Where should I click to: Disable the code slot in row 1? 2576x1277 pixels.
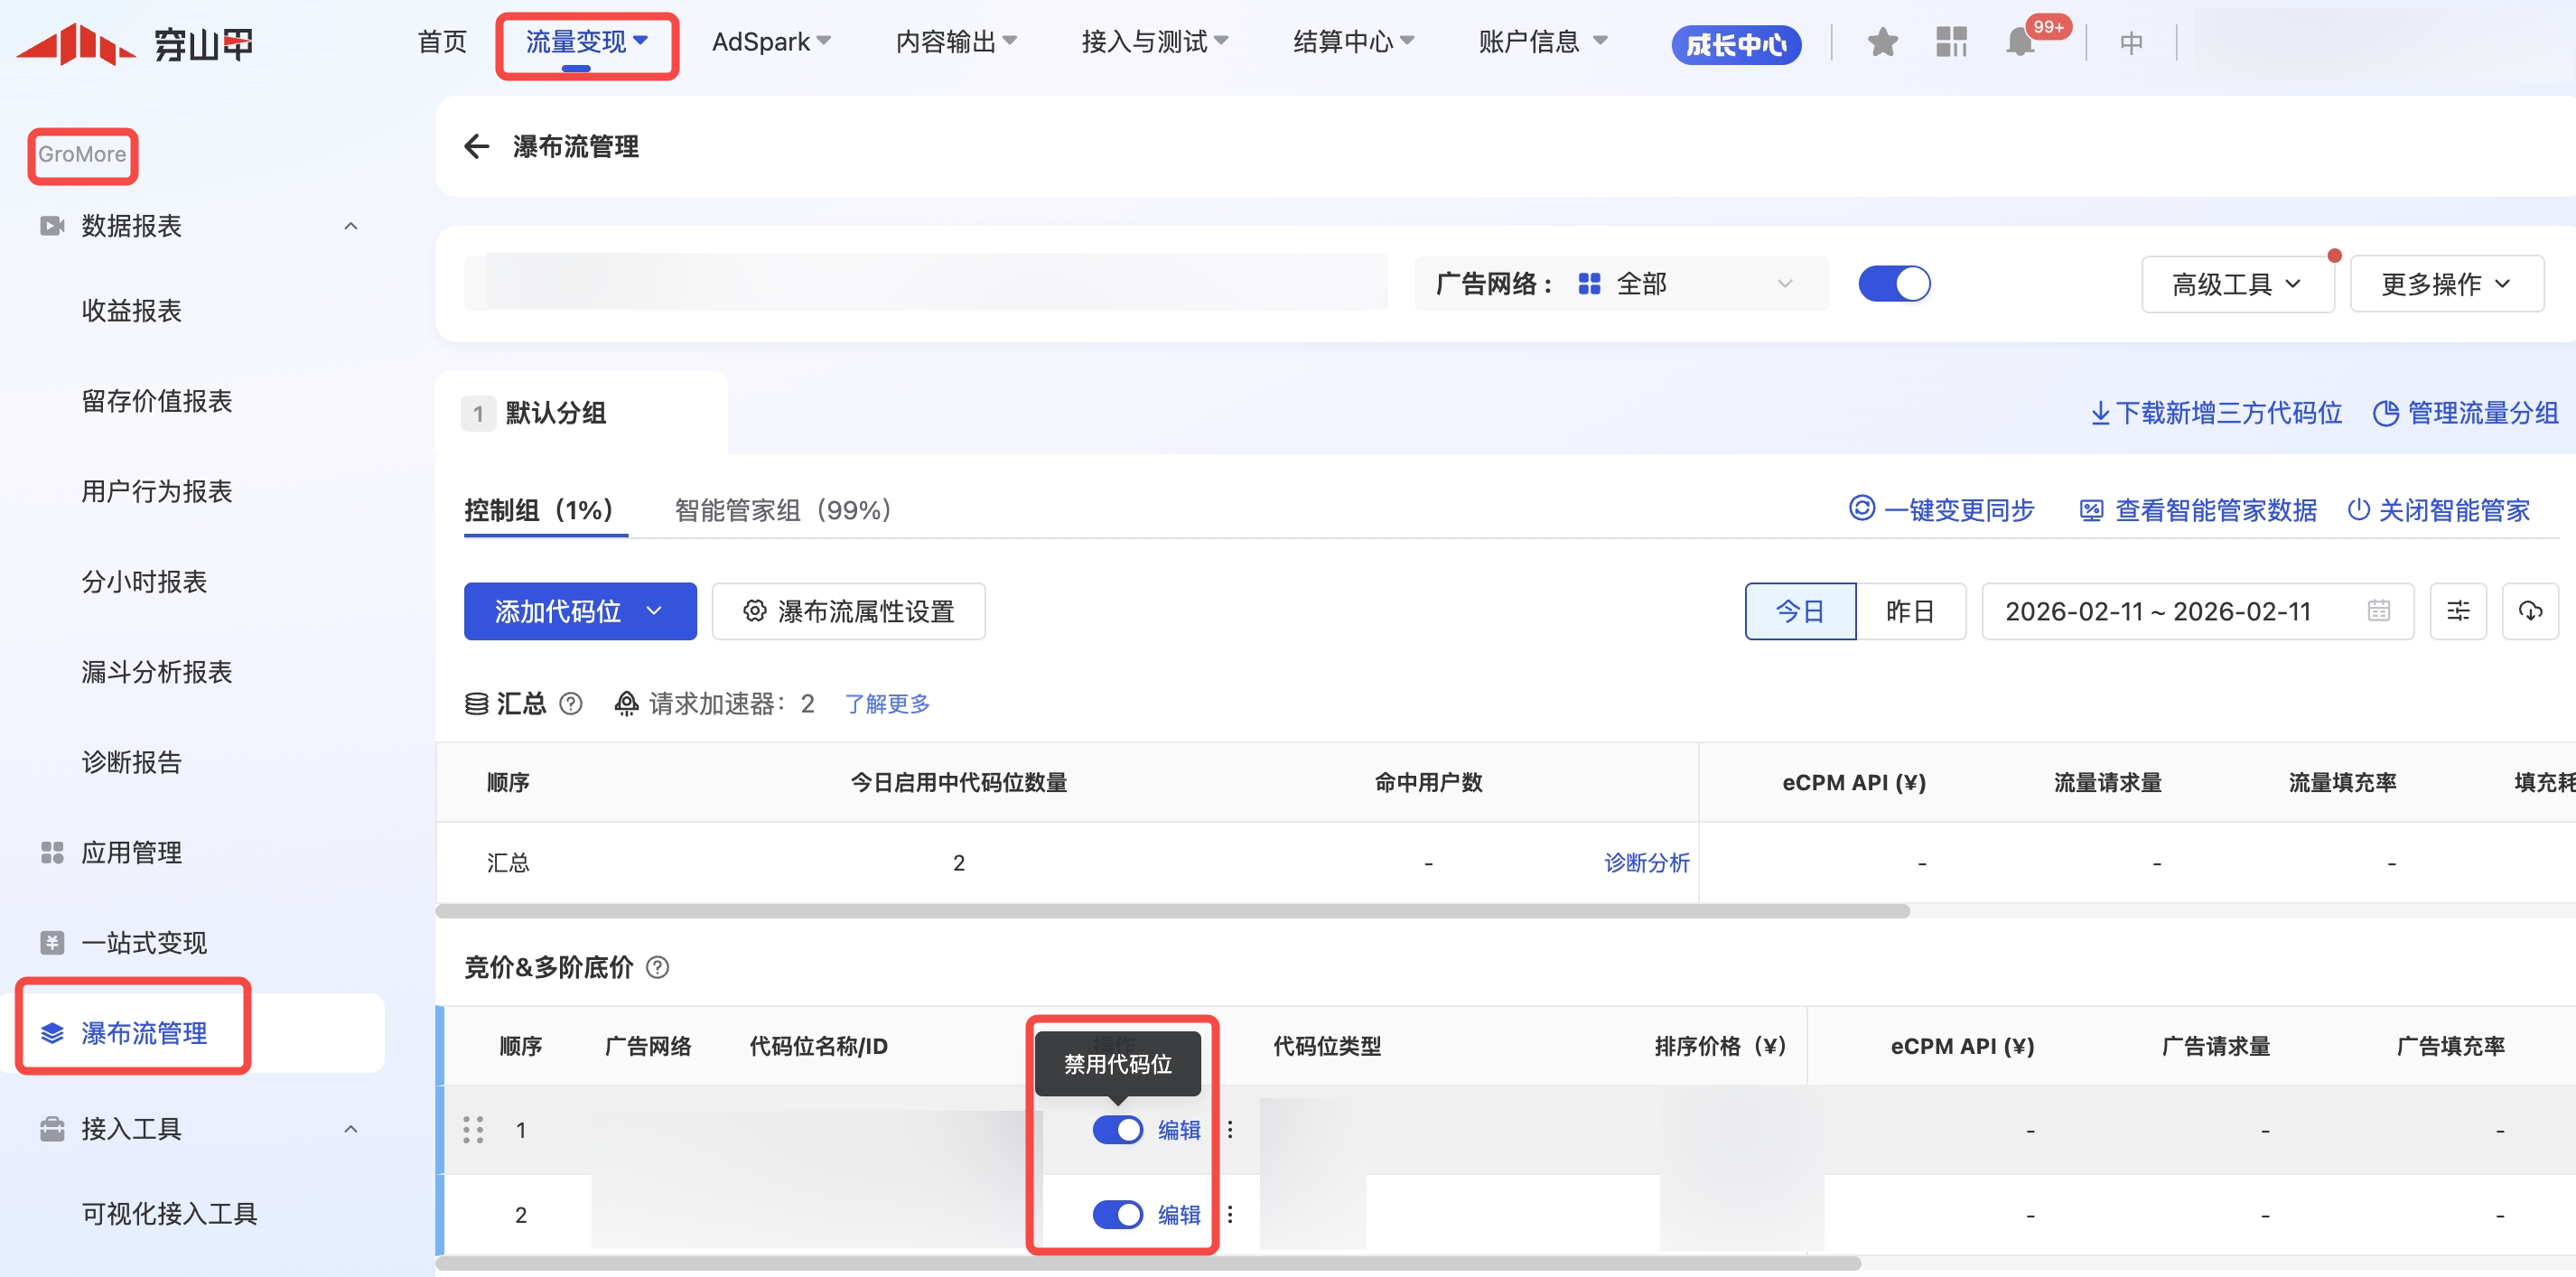click(1117, 1130)
